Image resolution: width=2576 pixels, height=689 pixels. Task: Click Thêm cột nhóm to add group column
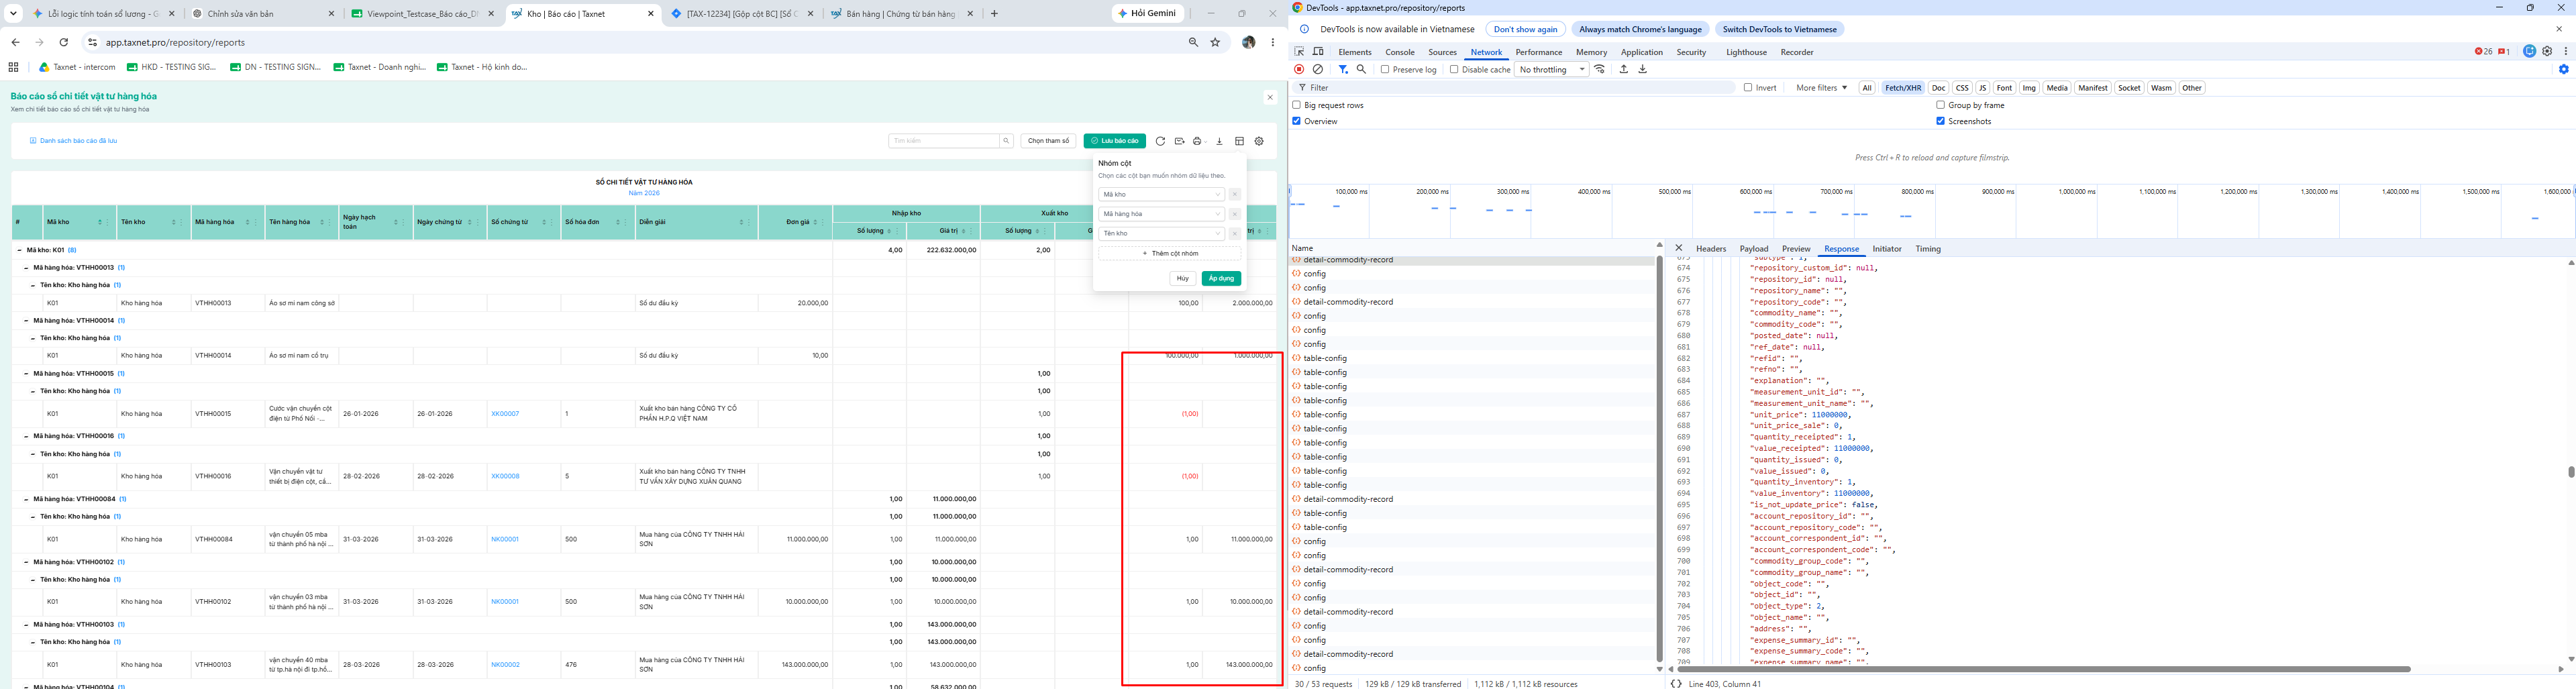tap(1169, 253)
